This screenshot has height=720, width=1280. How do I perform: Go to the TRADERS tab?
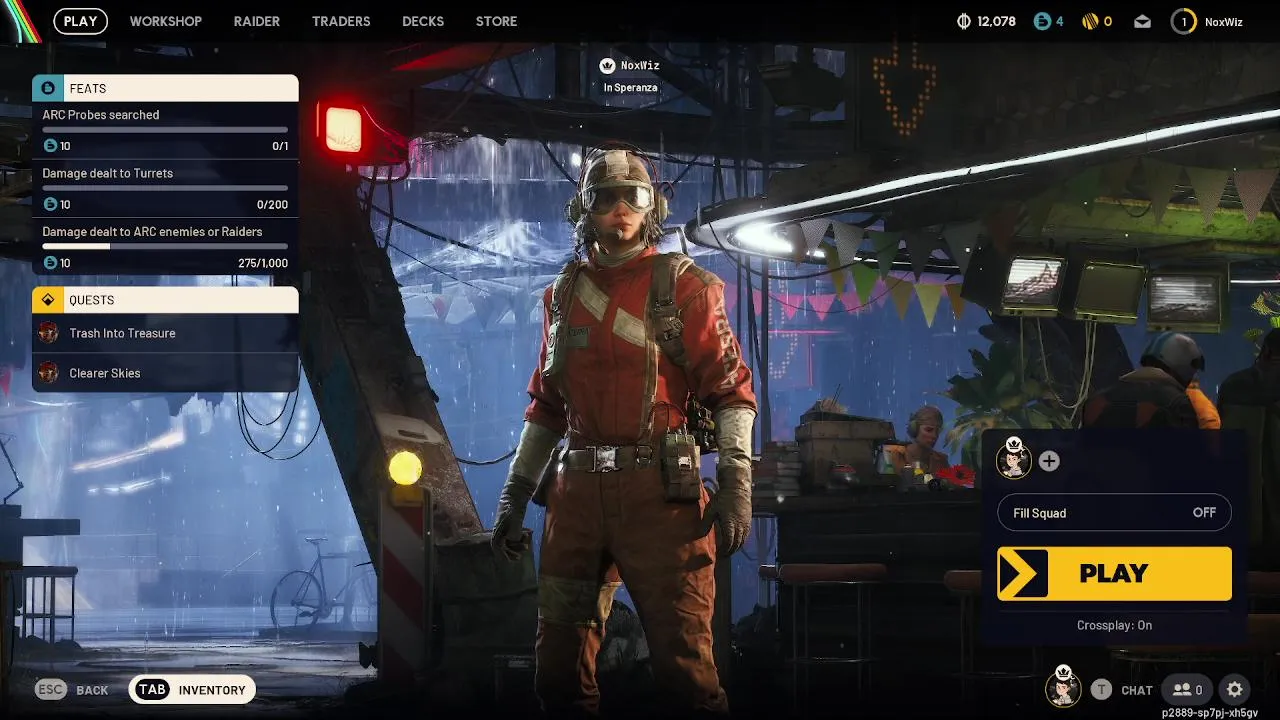(341, 21)
